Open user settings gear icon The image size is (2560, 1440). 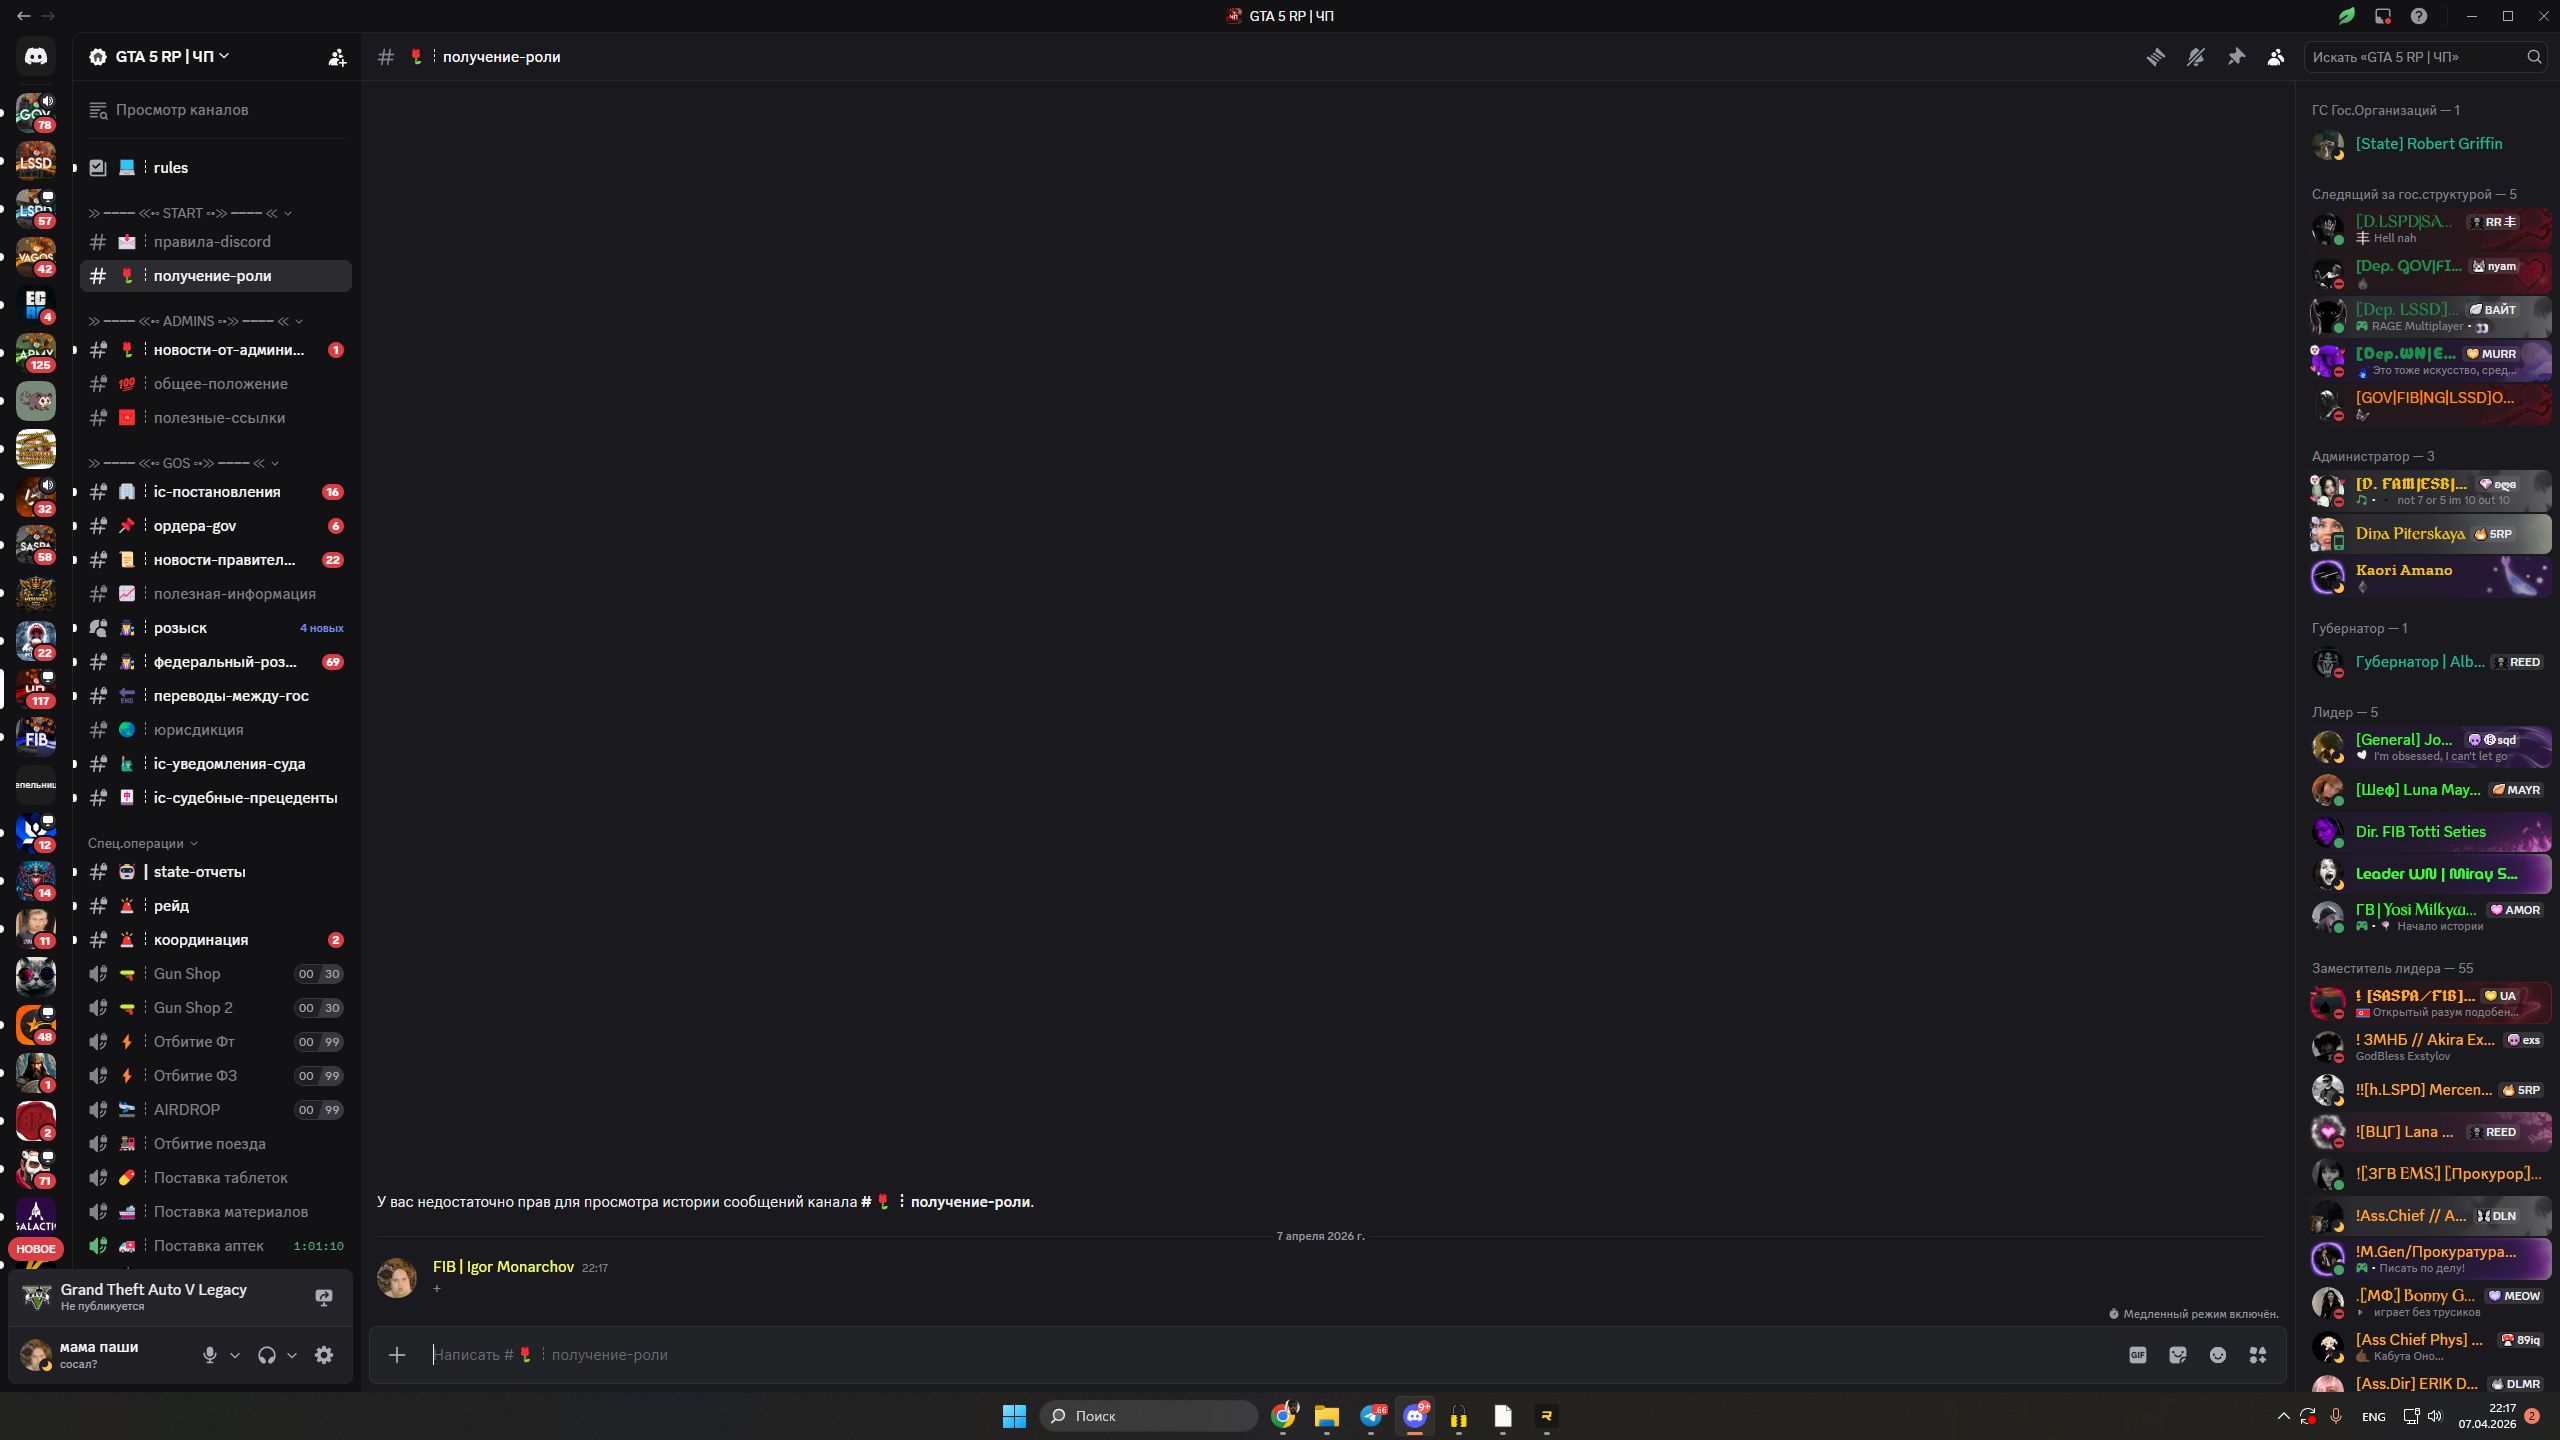(324, 1355)
